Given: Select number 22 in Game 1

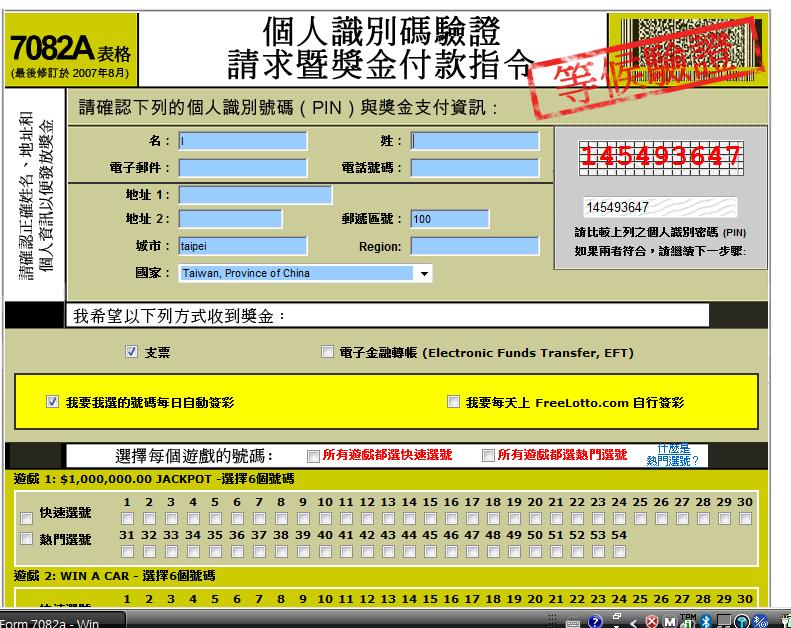Looking at the screenshot, I should coord(577,519).
